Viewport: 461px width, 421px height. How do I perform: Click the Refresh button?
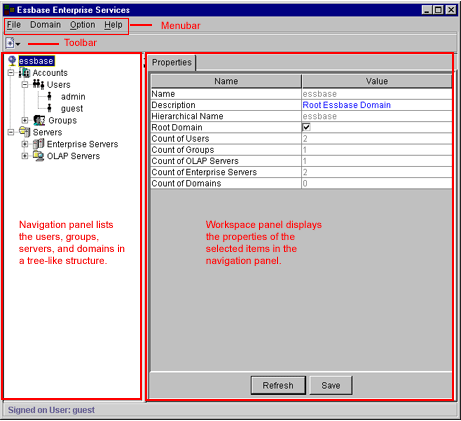point(278,385)
